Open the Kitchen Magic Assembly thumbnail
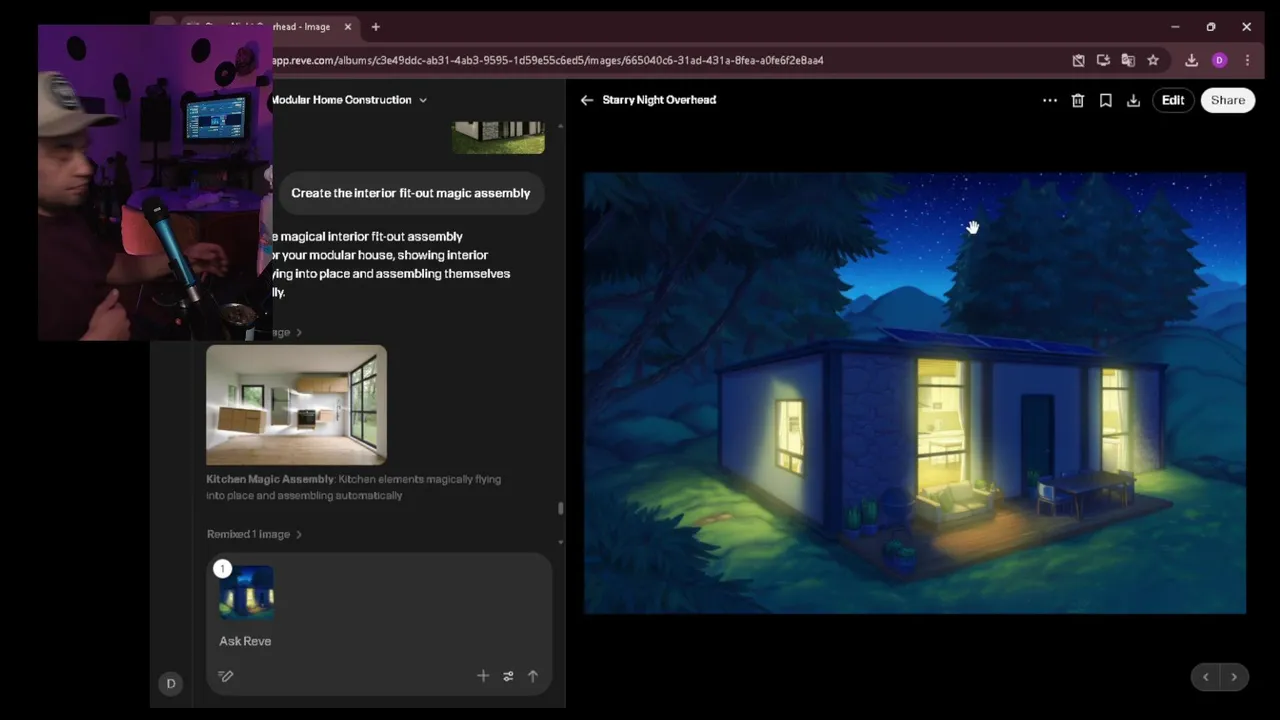1280x720 pixels. (x=296, y=405)
